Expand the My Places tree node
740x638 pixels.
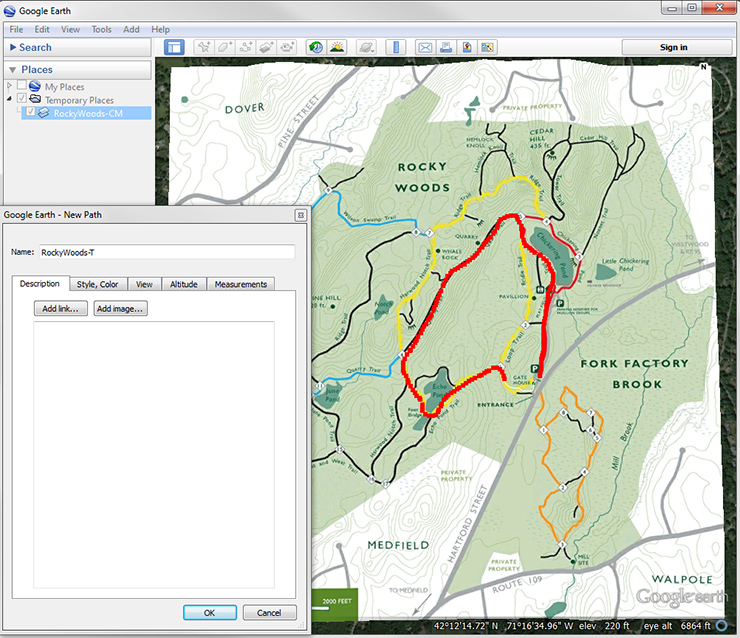[9, 87]
